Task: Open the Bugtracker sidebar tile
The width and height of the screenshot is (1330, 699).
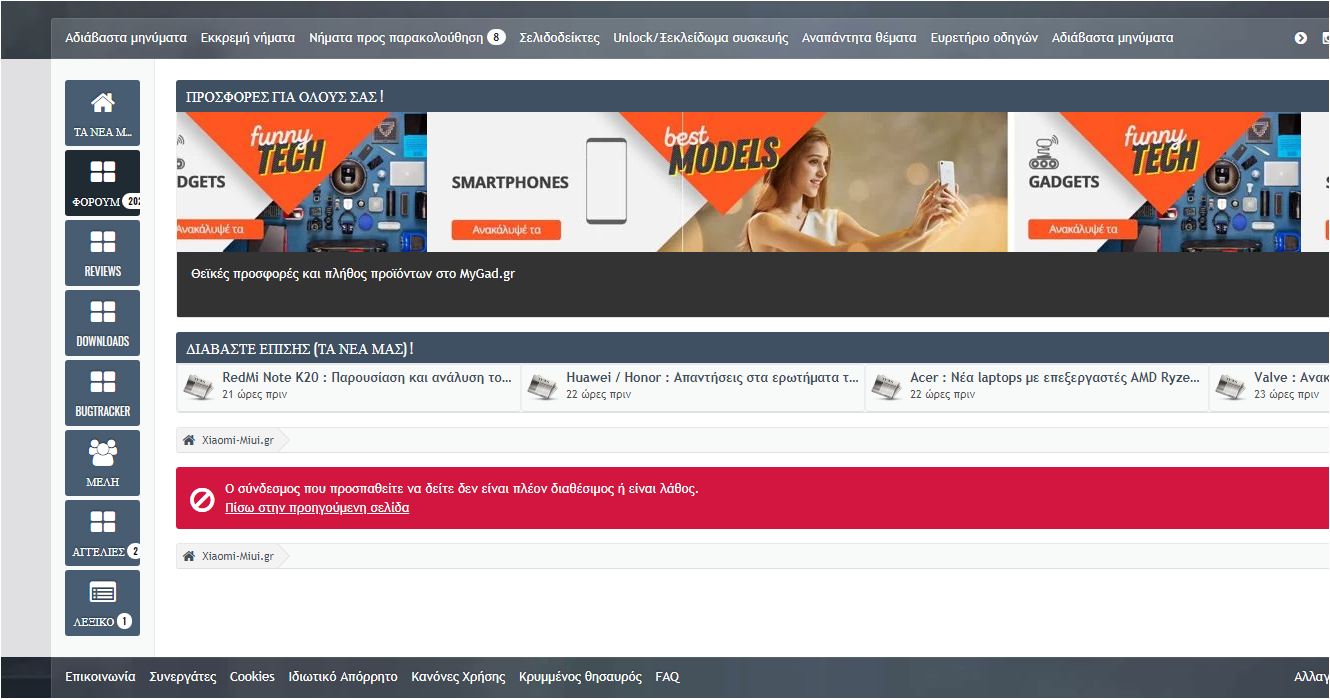Action: click(102, 392)
